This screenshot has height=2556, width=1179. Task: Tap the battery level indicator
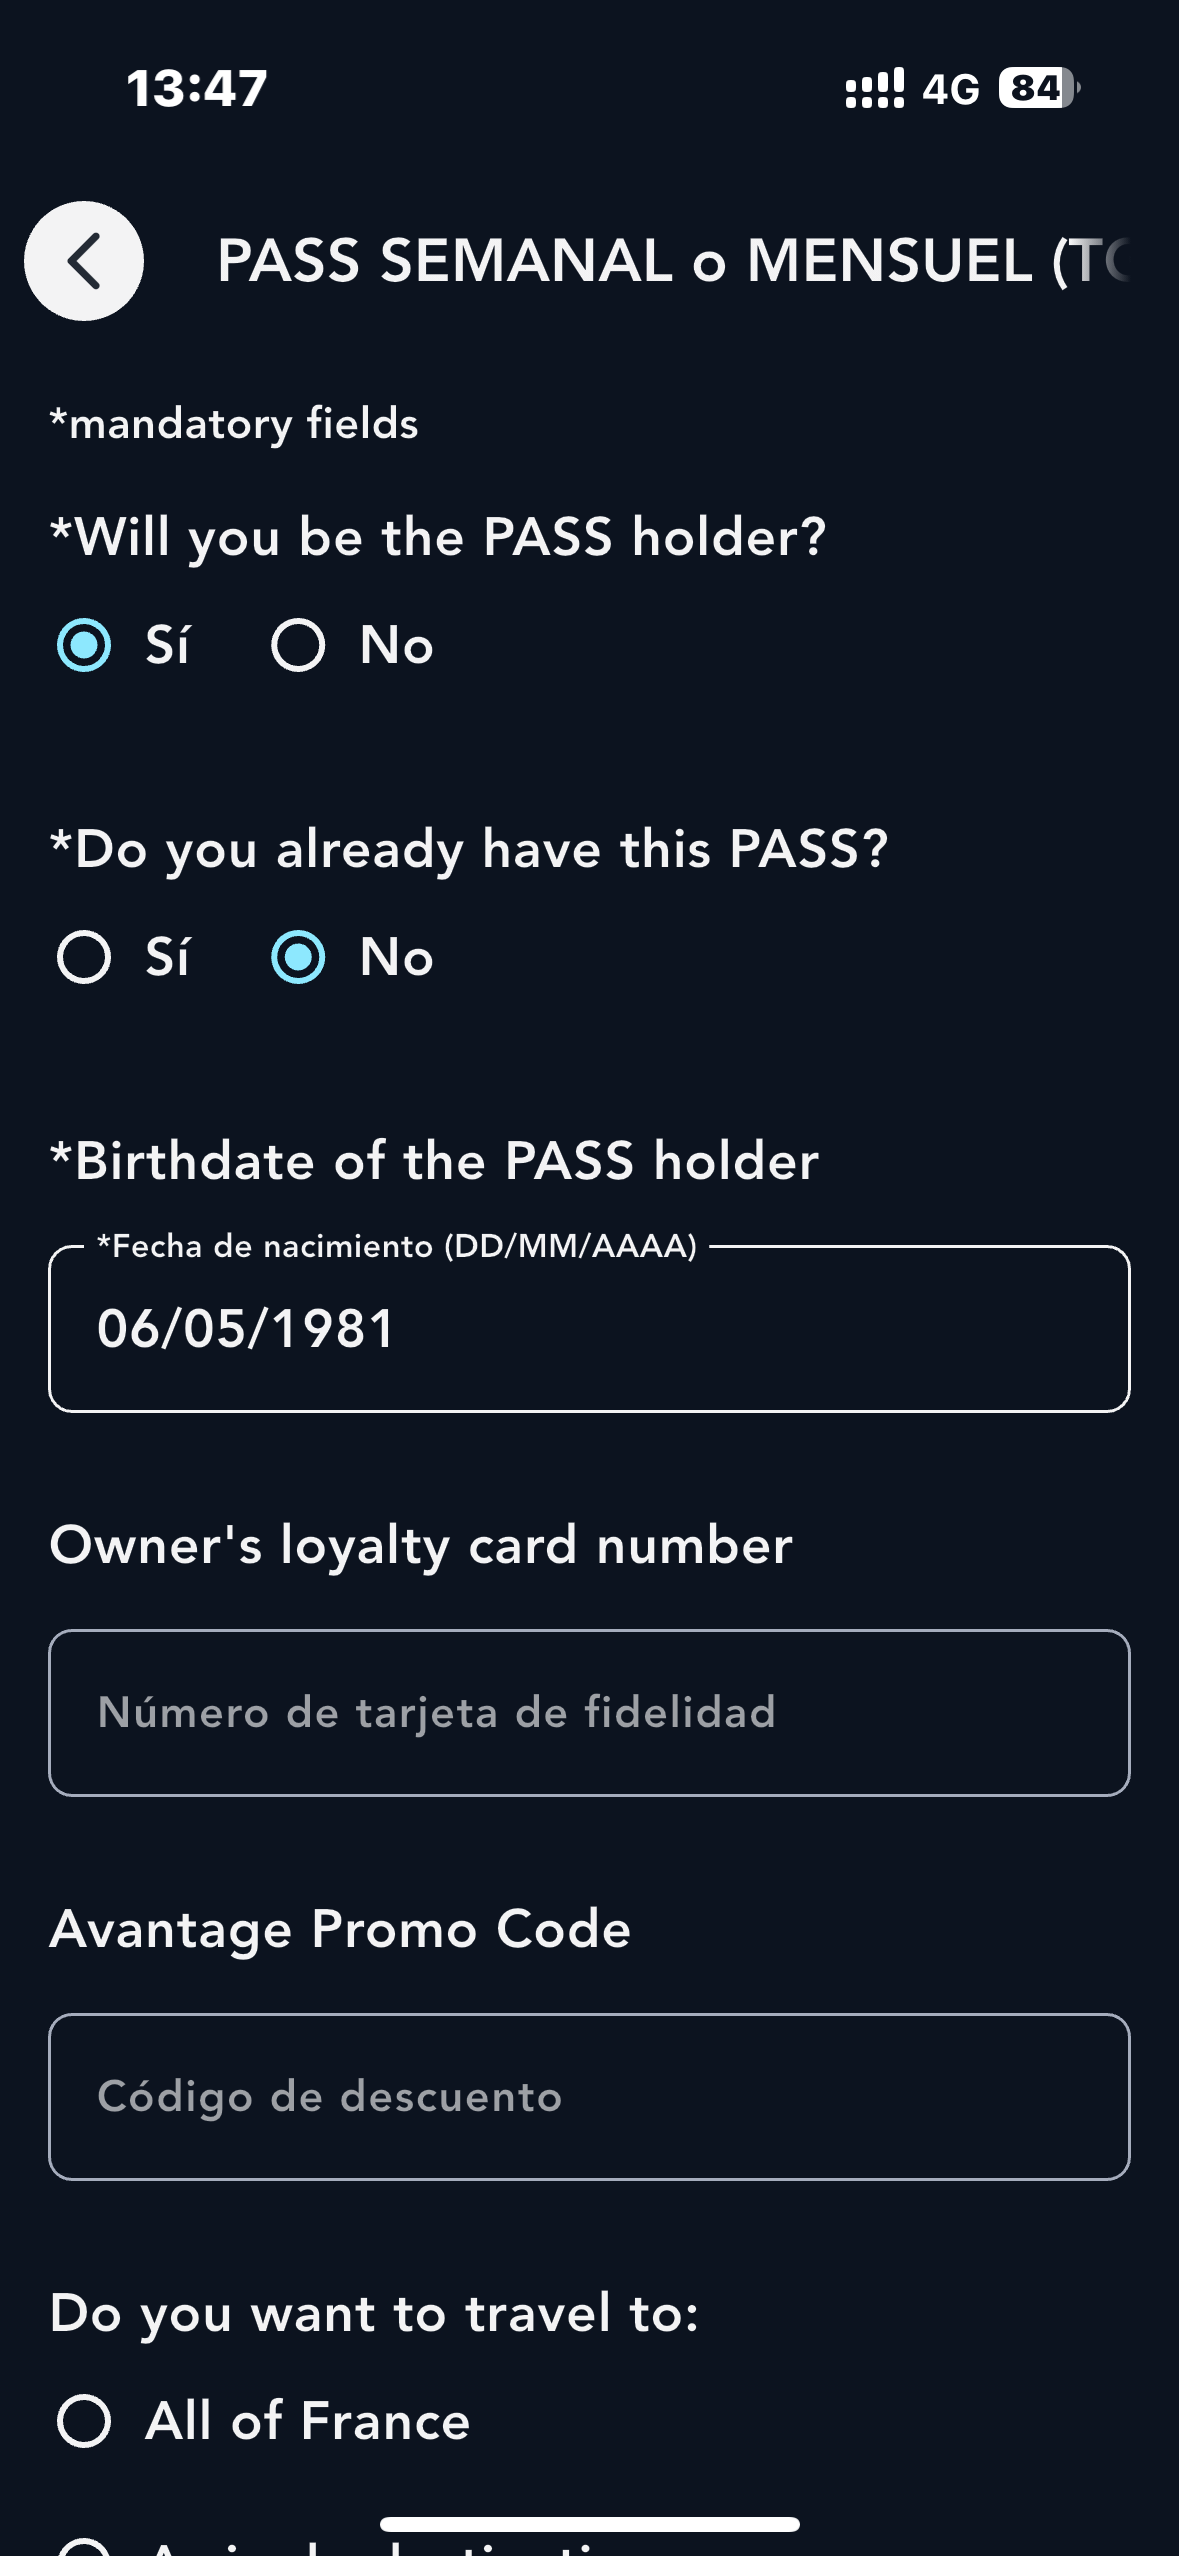(1038, 89)
